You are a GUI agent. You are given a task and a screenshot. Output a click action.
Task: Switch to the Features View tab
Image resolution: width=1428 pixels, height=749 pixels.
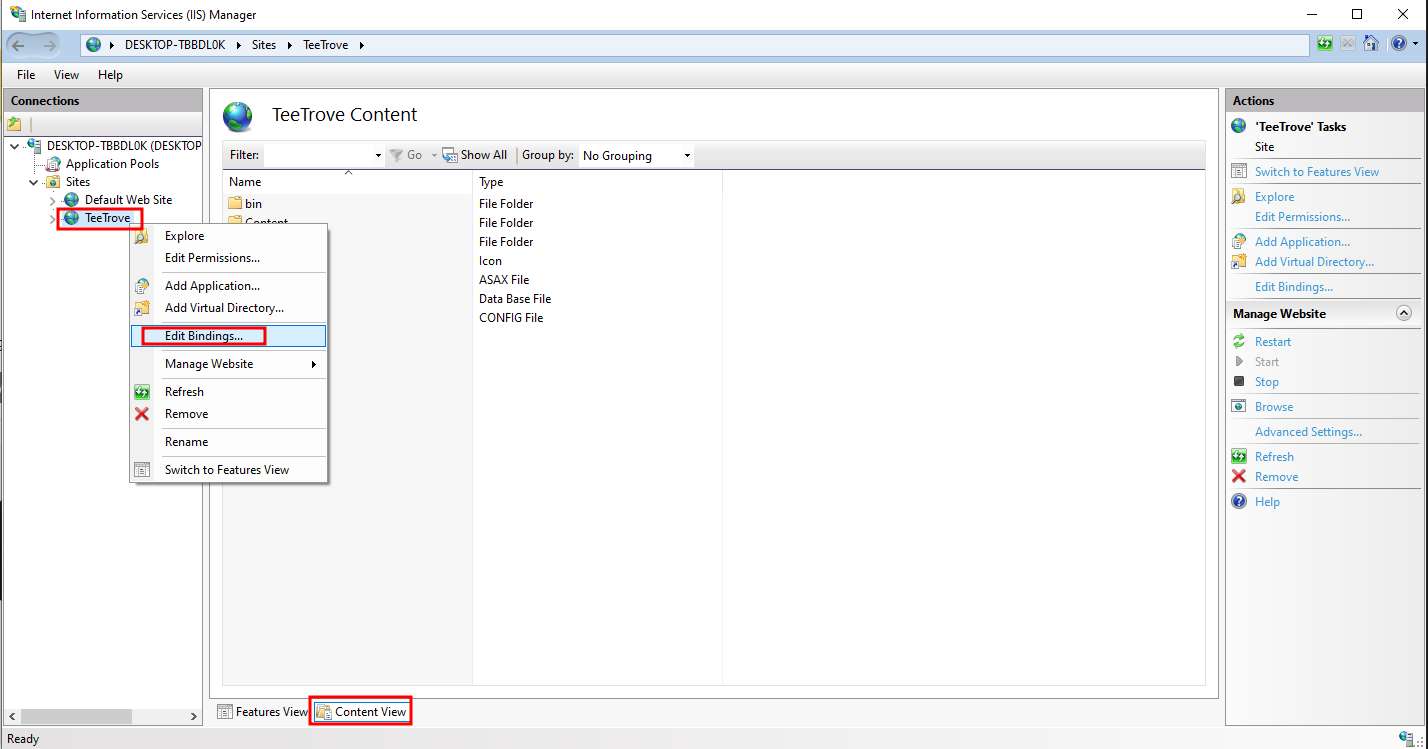tap(262, 712)
